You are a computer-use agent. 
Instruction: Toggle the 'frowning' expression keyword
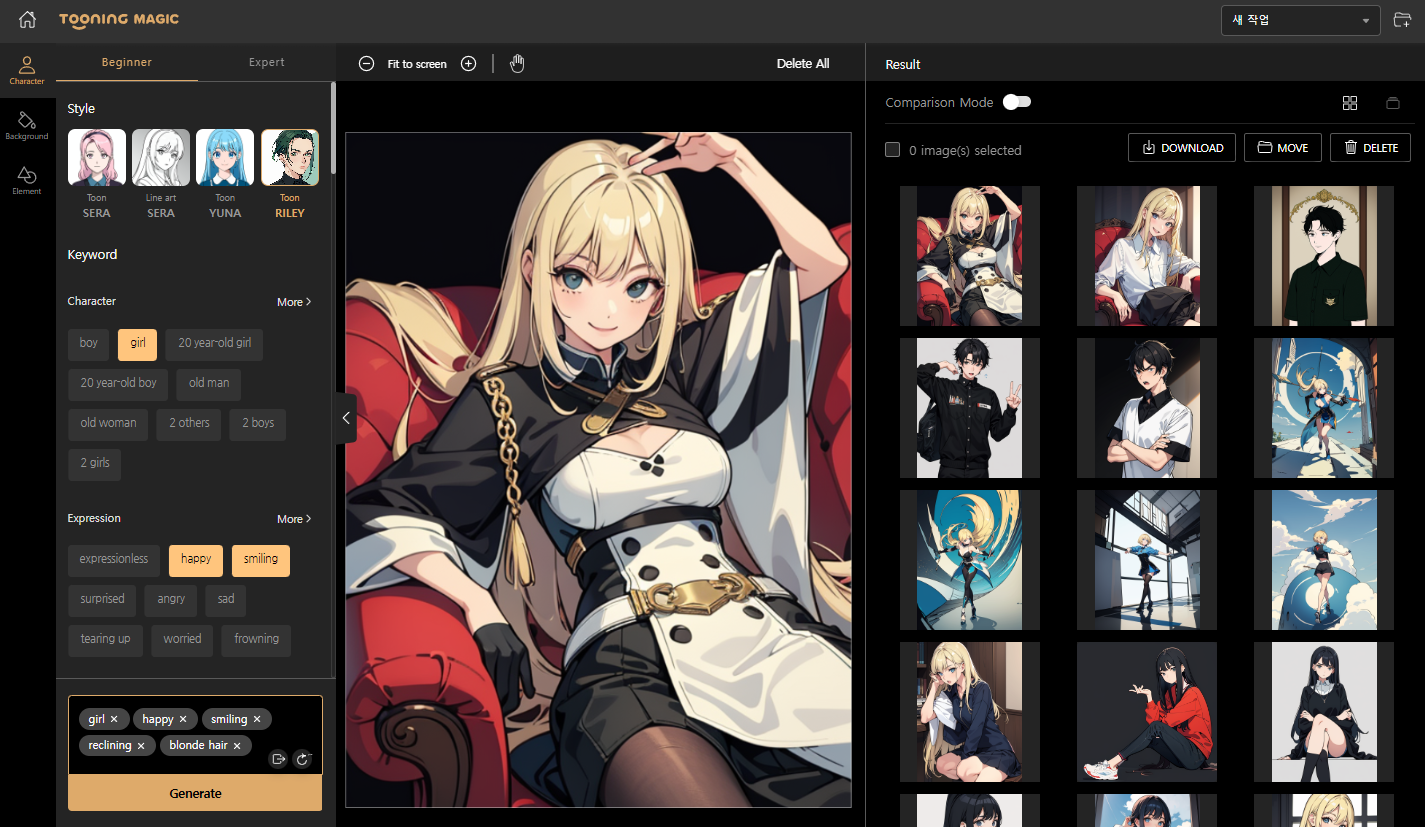click(256, 639)
